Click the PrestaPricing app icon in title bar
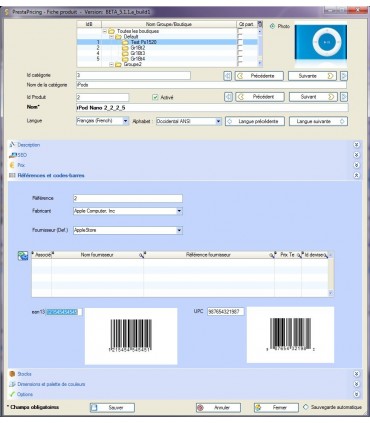Image resolution: width=370 pixels, height=423 pixels. click(7, 12)
